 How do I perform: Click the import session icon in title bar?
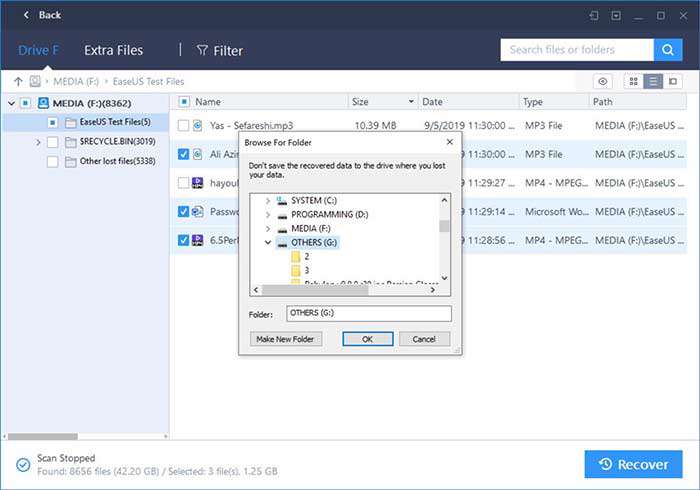(x=594, y=16)
